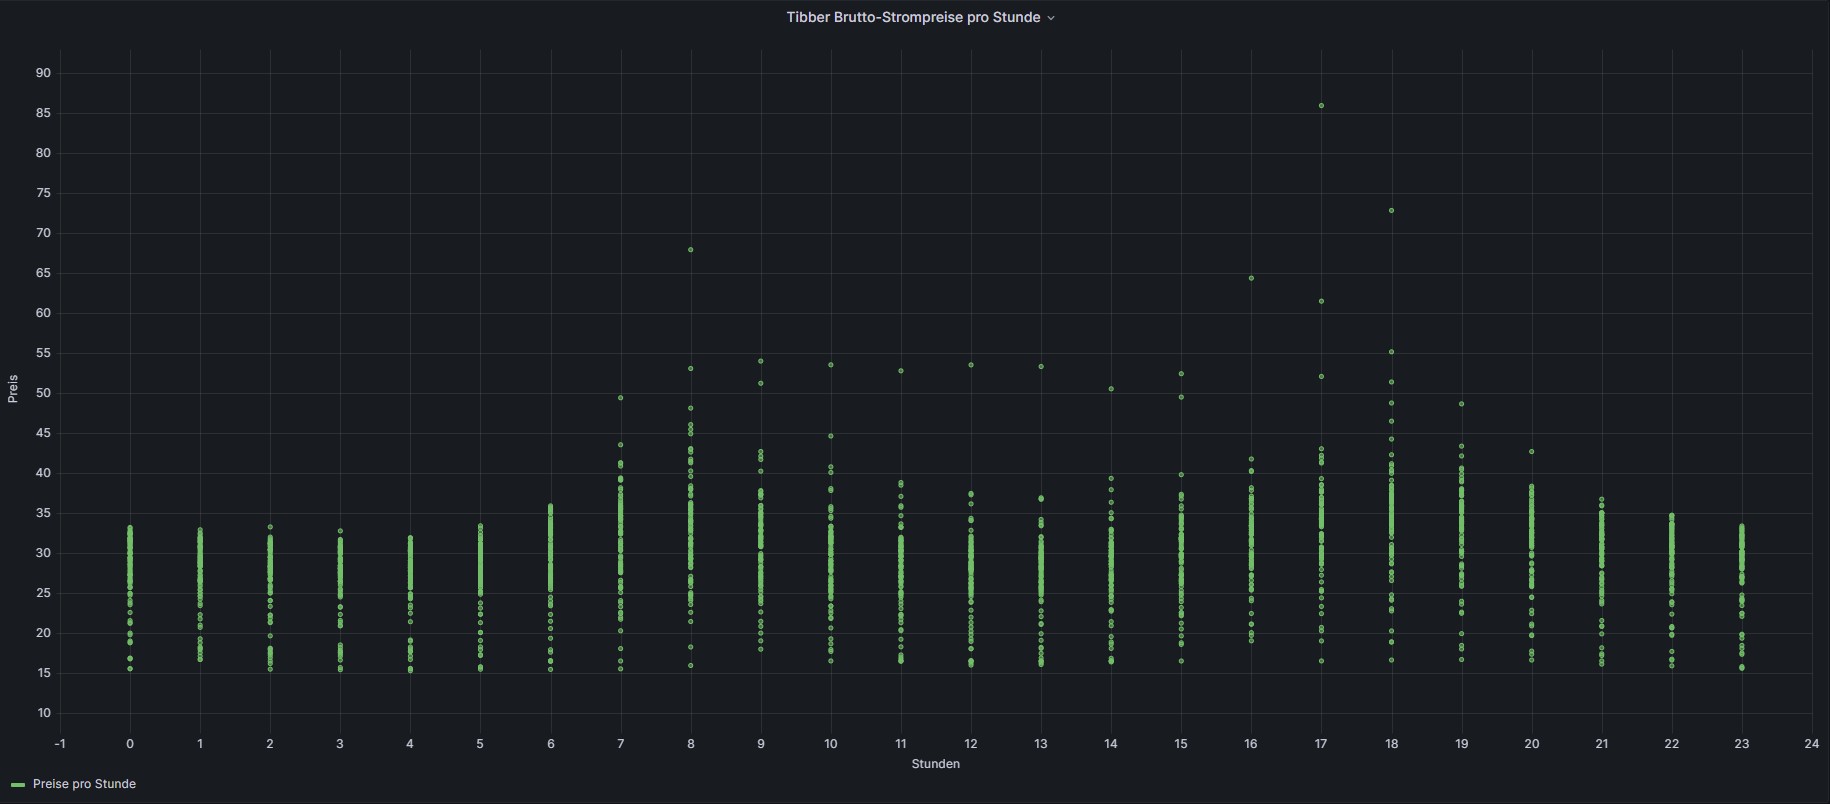Select the highest data point at hour 20

pyautogui.click(x=1531, y=452)
